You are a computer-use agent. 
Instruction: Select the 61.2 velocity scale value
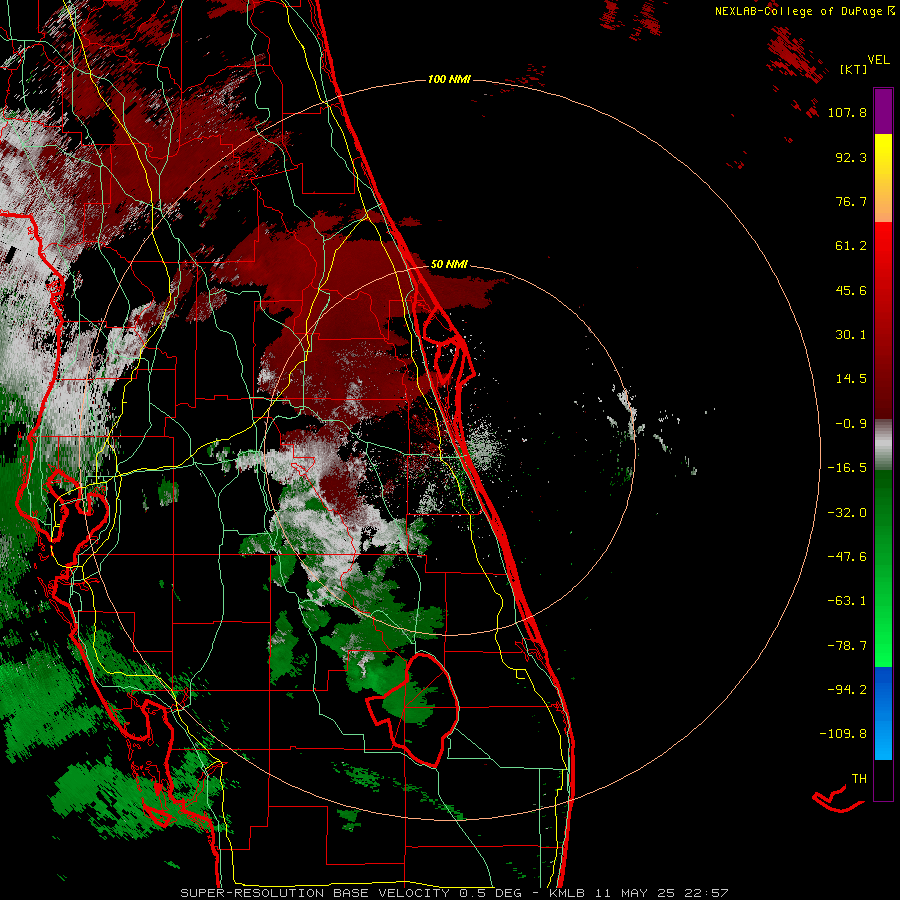[x=851, y=246]
